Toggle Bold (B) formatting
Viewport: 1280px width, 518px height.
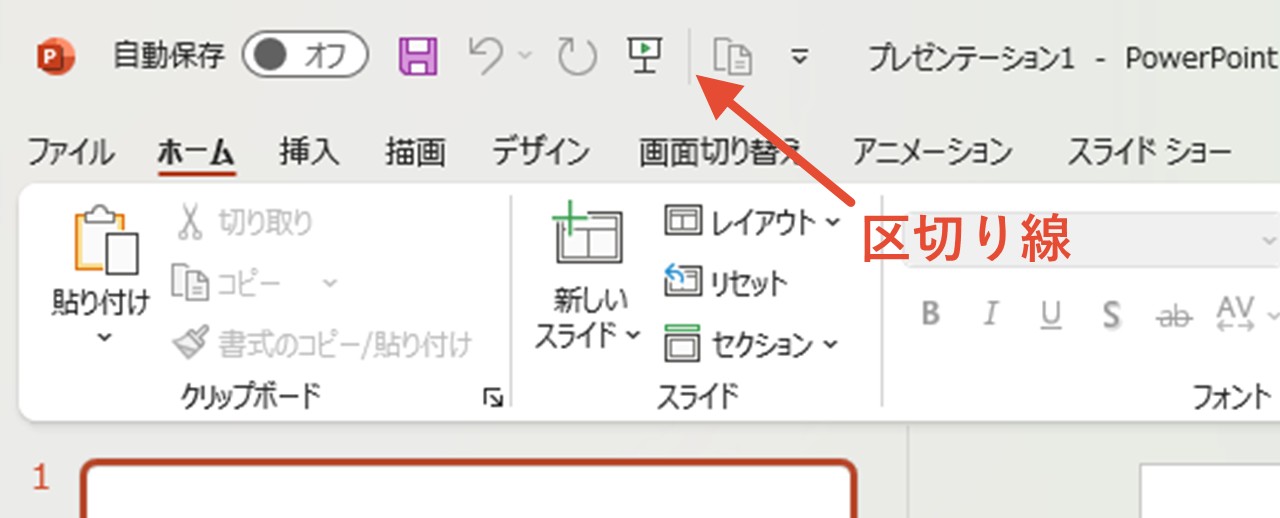pos(931,314)
